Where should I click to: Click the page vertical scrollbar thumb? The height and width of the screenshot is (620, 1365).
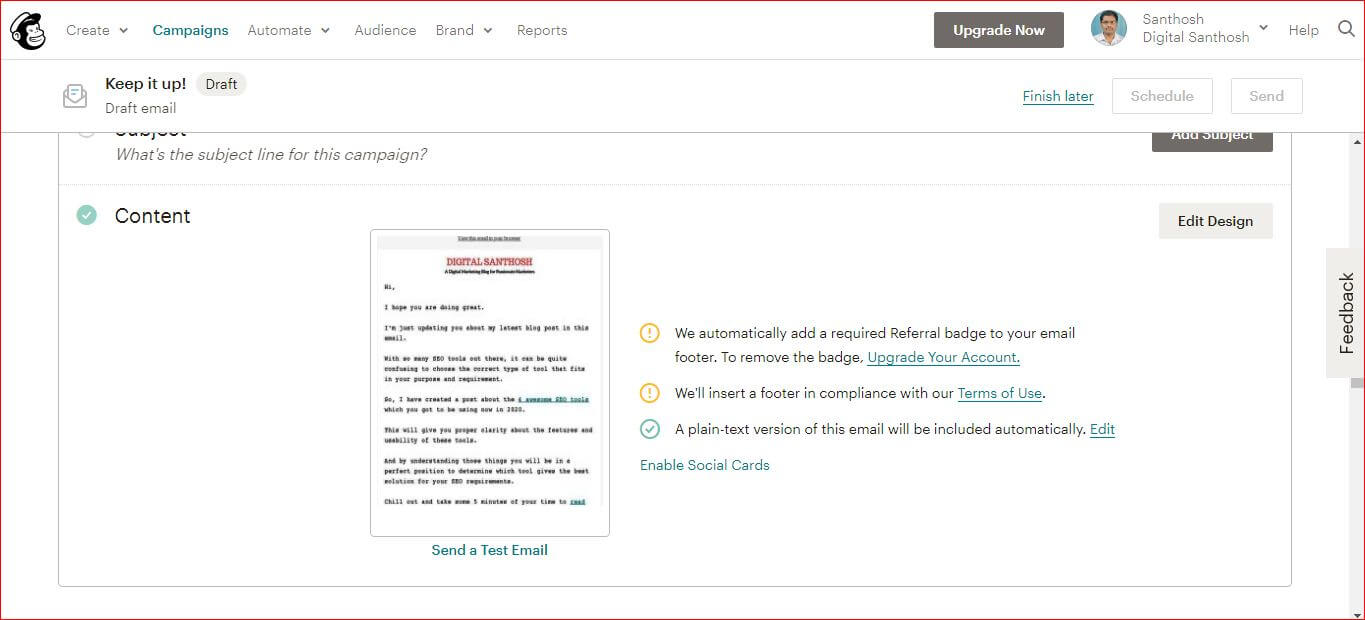(1357, 383)
